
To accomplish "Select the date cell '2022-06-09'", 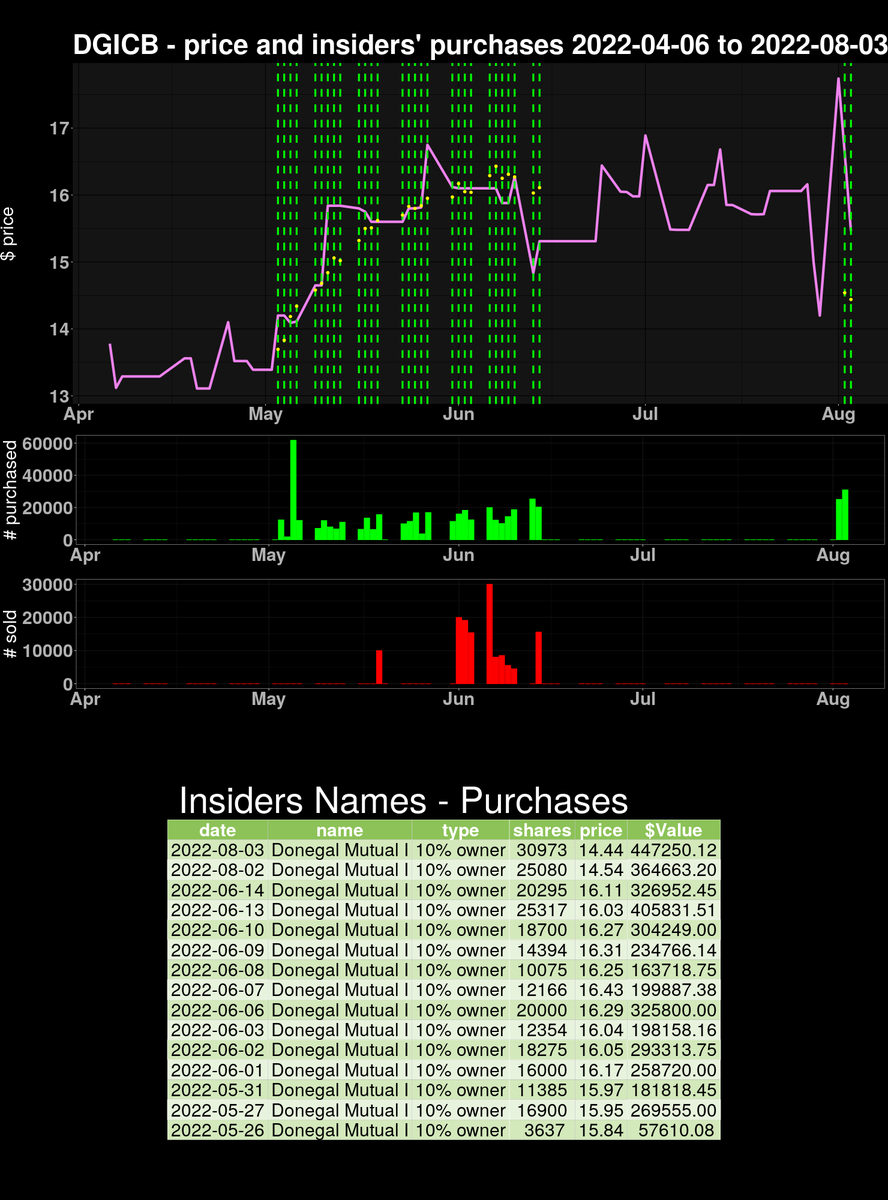I will tap(218, 950).
